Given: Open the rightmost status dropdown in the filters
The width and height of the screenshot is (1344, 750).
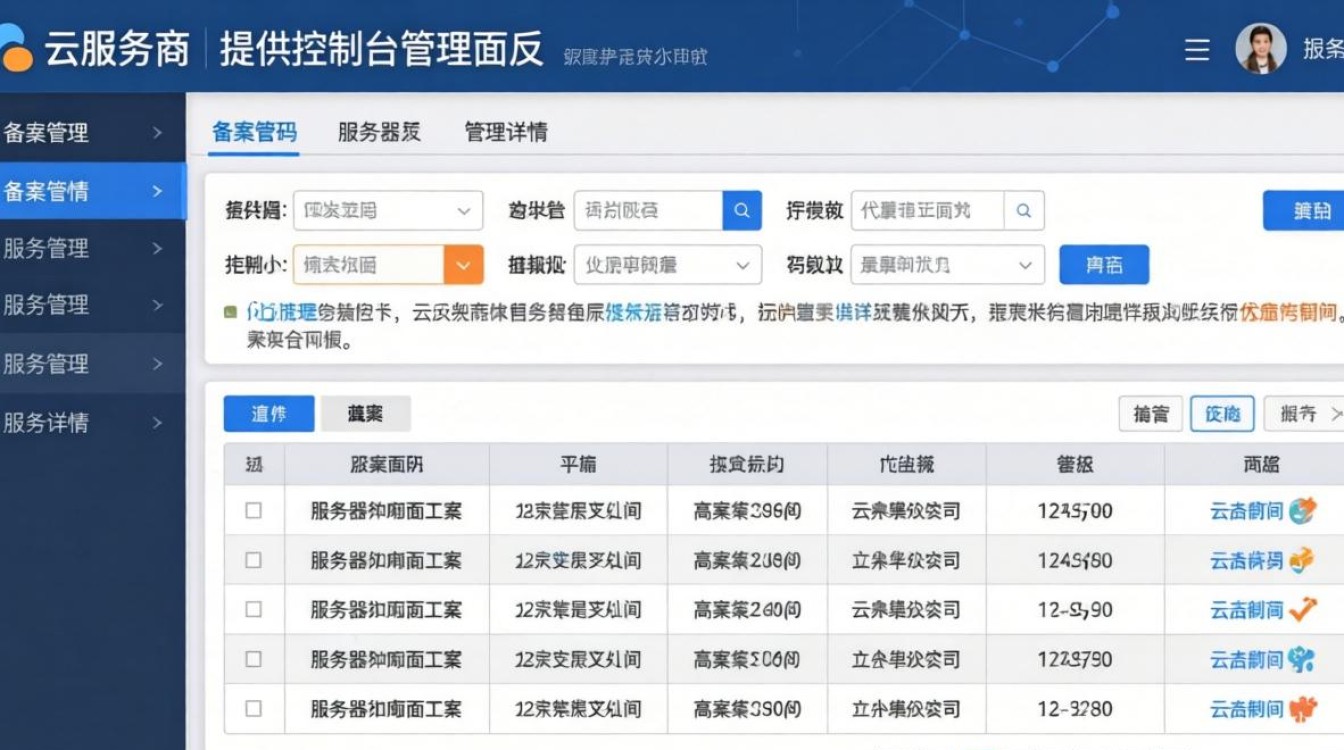Looking at the screenshot, I should click(x=945, y=265).
